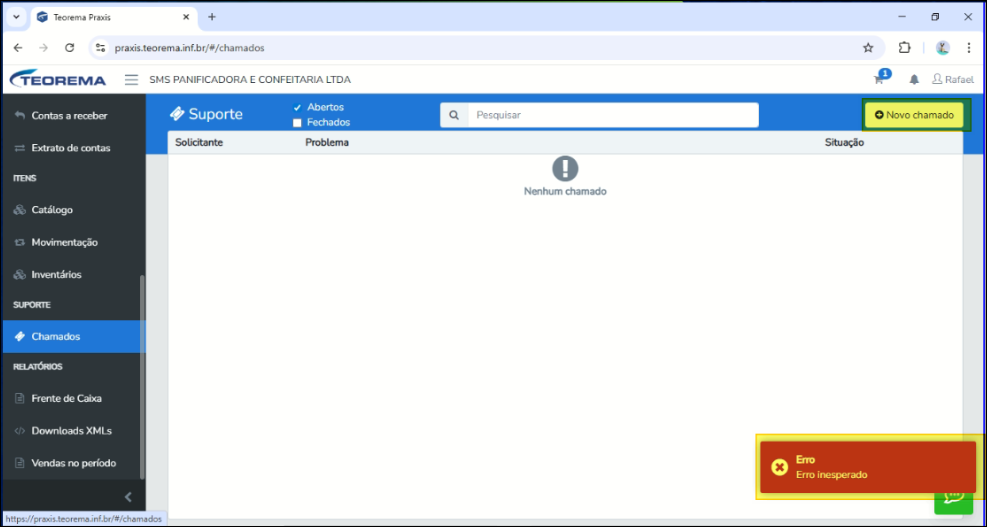Click the error toast X icon
Image resolution: width=987 pixels, height=527 pixels.
tap(780, 467)
